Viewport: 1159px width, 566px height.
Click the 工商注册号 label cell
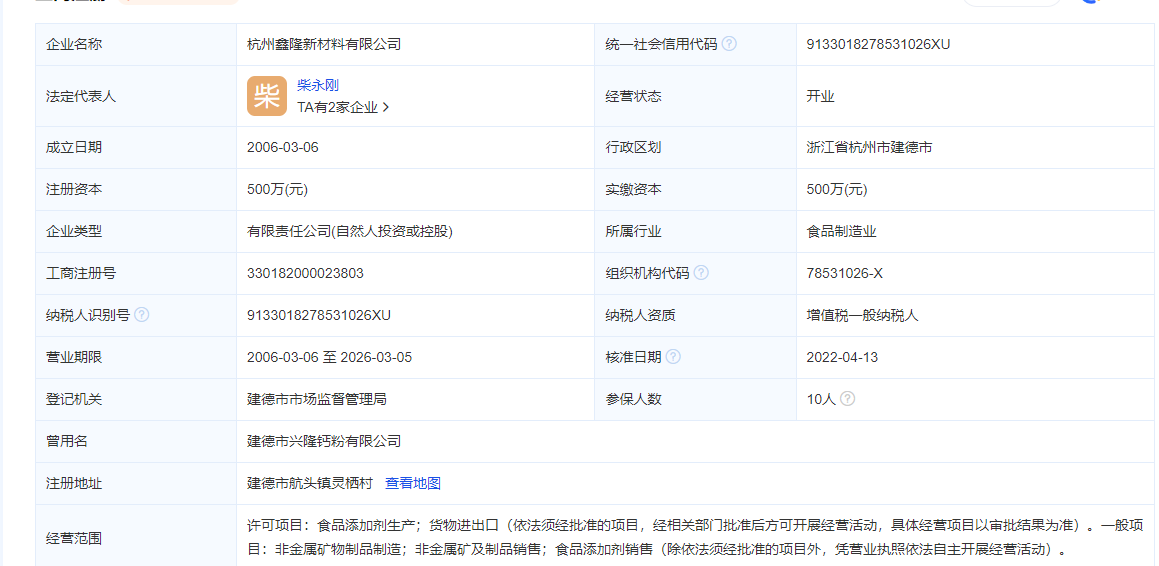[x=136, y=273]
